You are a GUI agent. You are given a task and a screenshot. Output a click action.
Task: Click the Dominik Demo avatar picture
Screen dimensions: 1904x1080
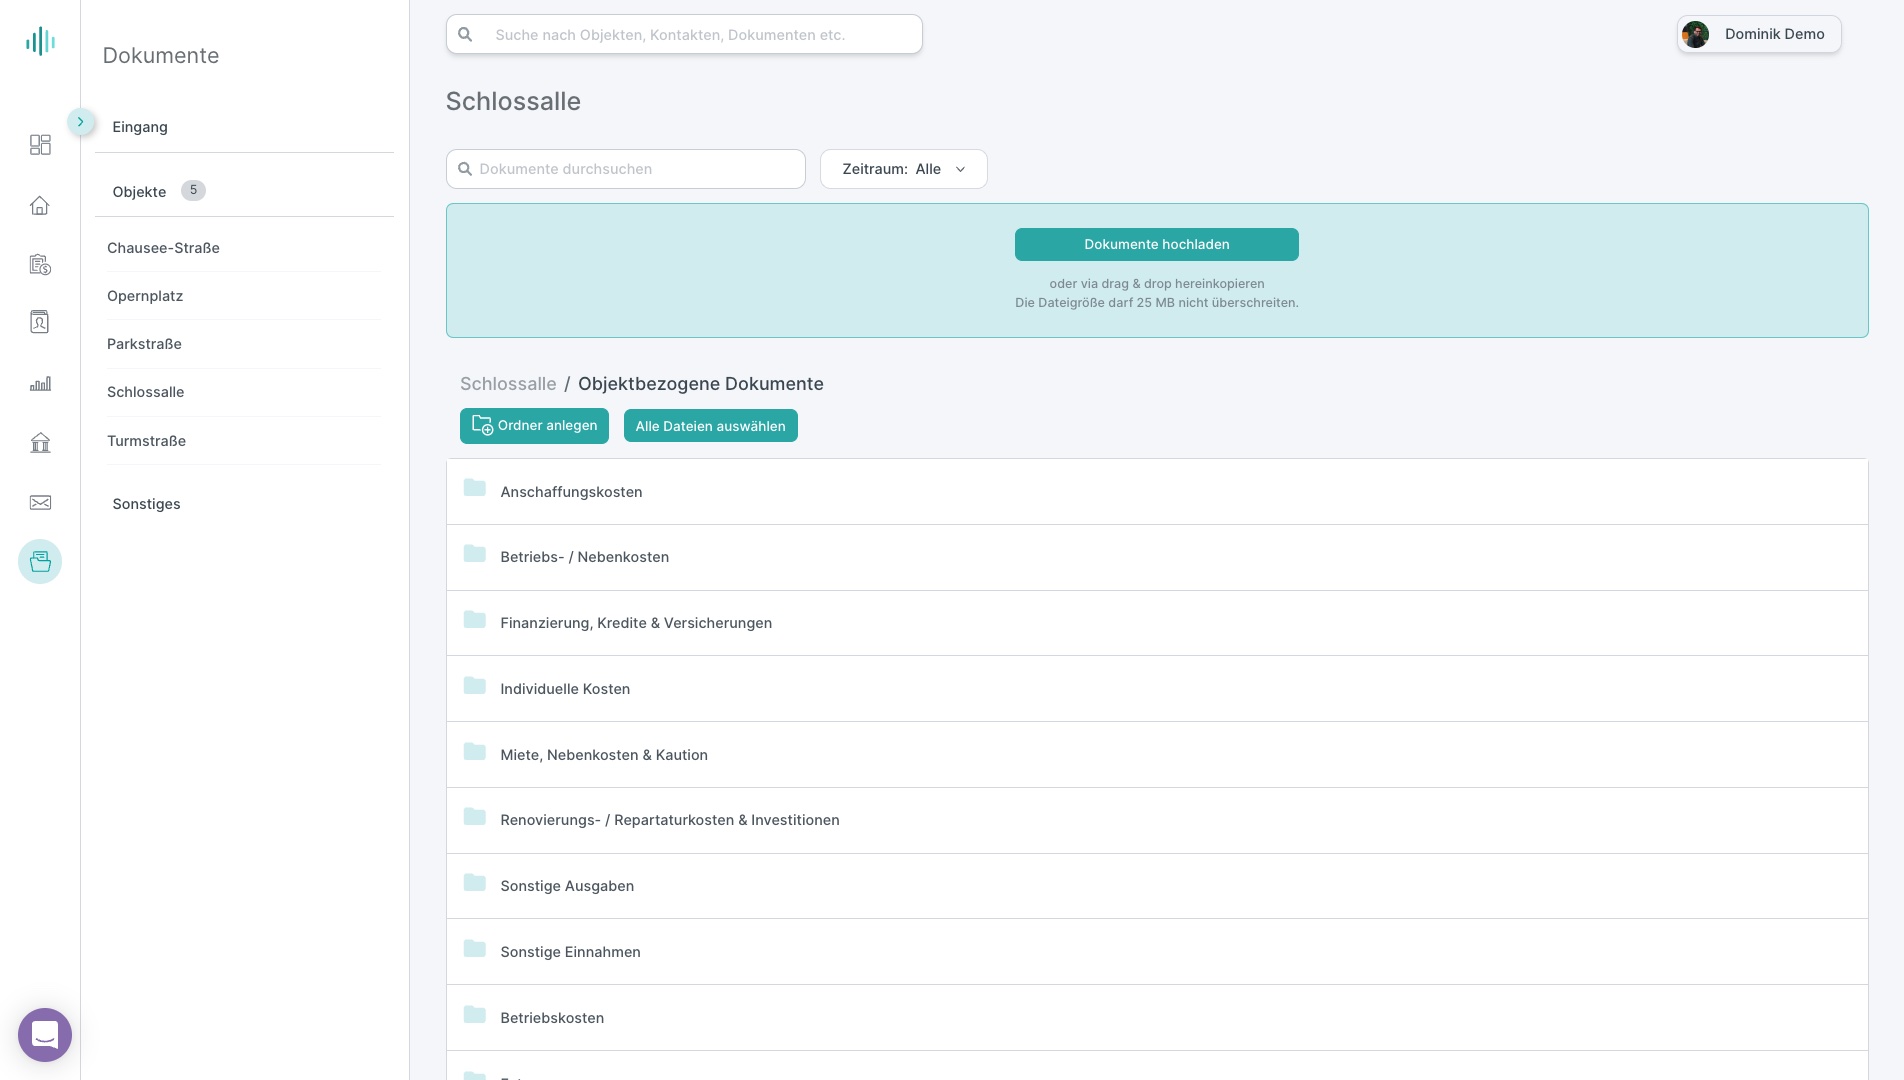1695,34
